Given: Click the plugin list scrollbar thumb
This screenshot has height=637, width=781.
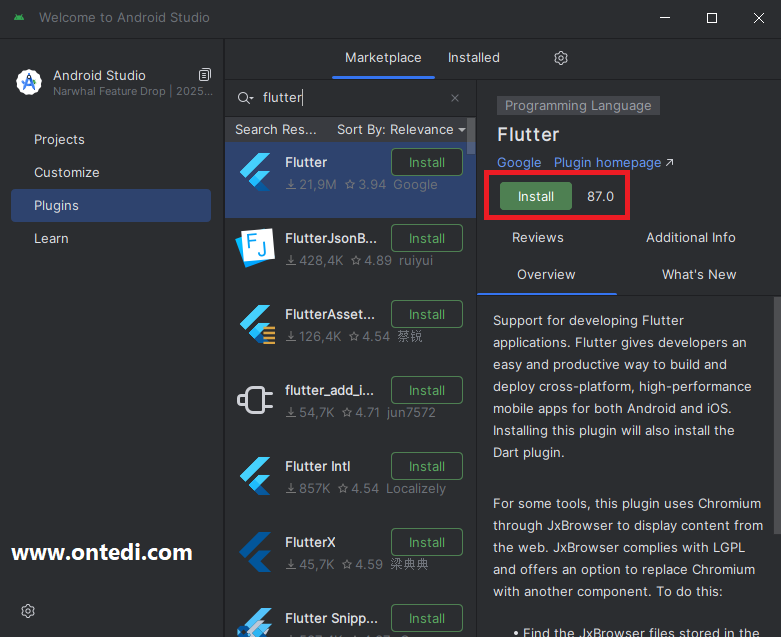Looking at the screenshot, I should [471, 136].
